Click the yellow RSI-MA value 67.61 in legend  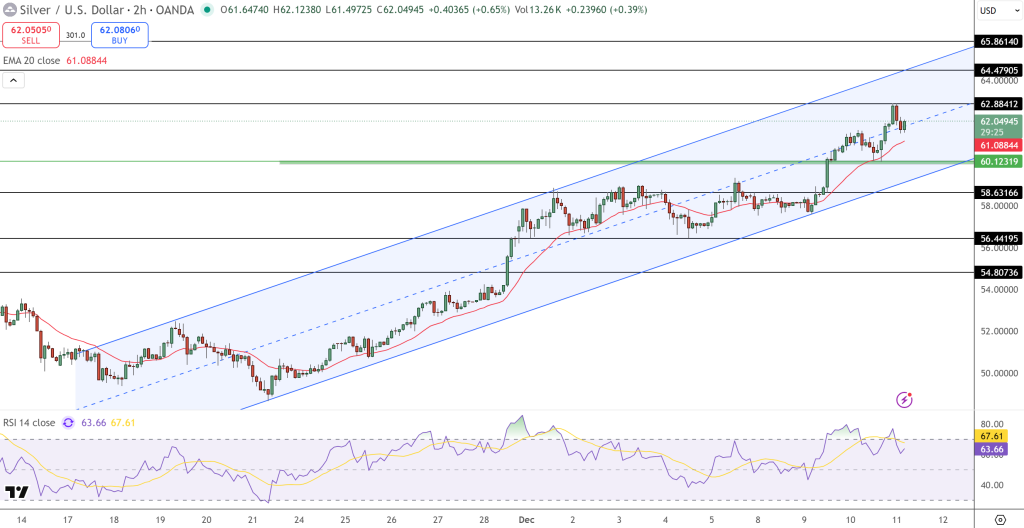pos(123,423)
